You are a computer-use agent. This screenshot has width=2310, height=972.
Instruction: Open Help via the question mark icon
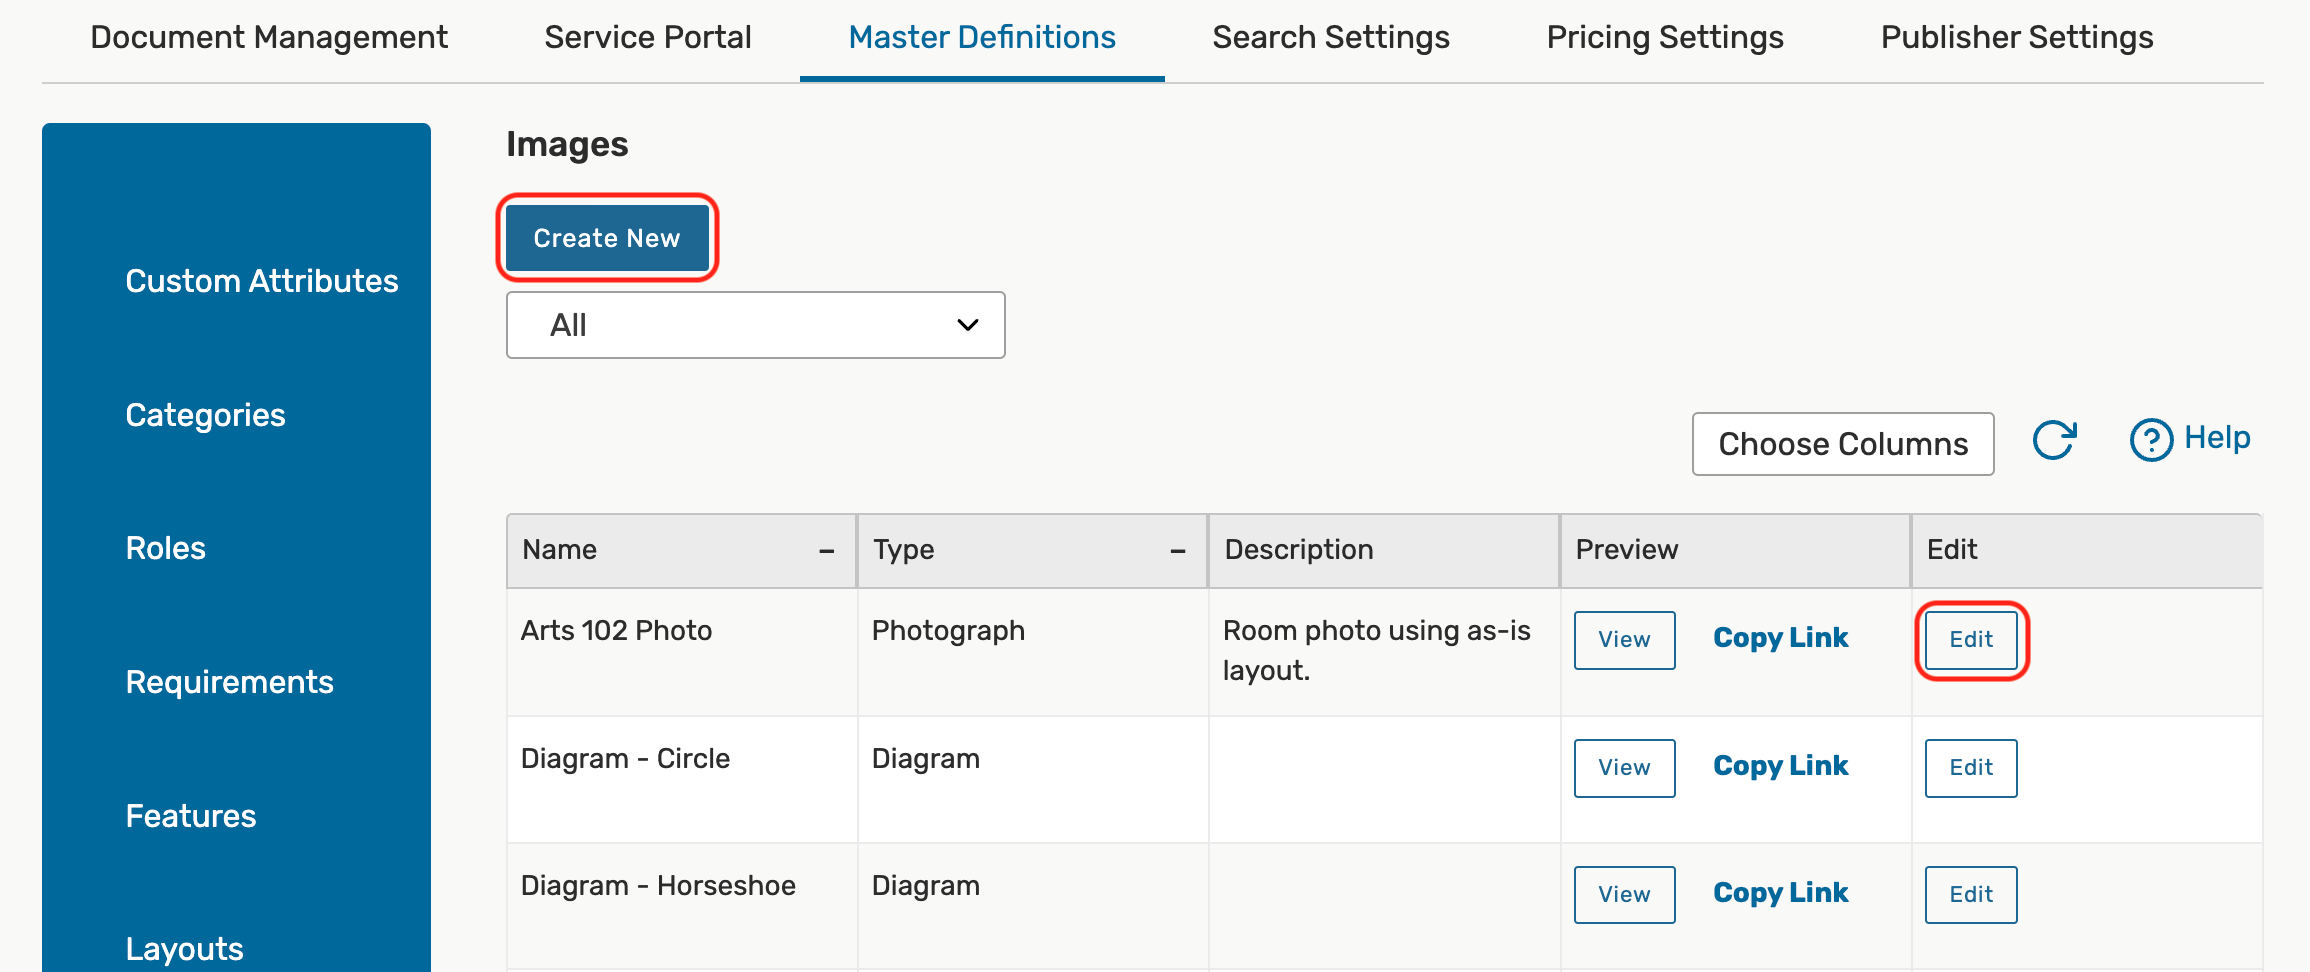2151,440
